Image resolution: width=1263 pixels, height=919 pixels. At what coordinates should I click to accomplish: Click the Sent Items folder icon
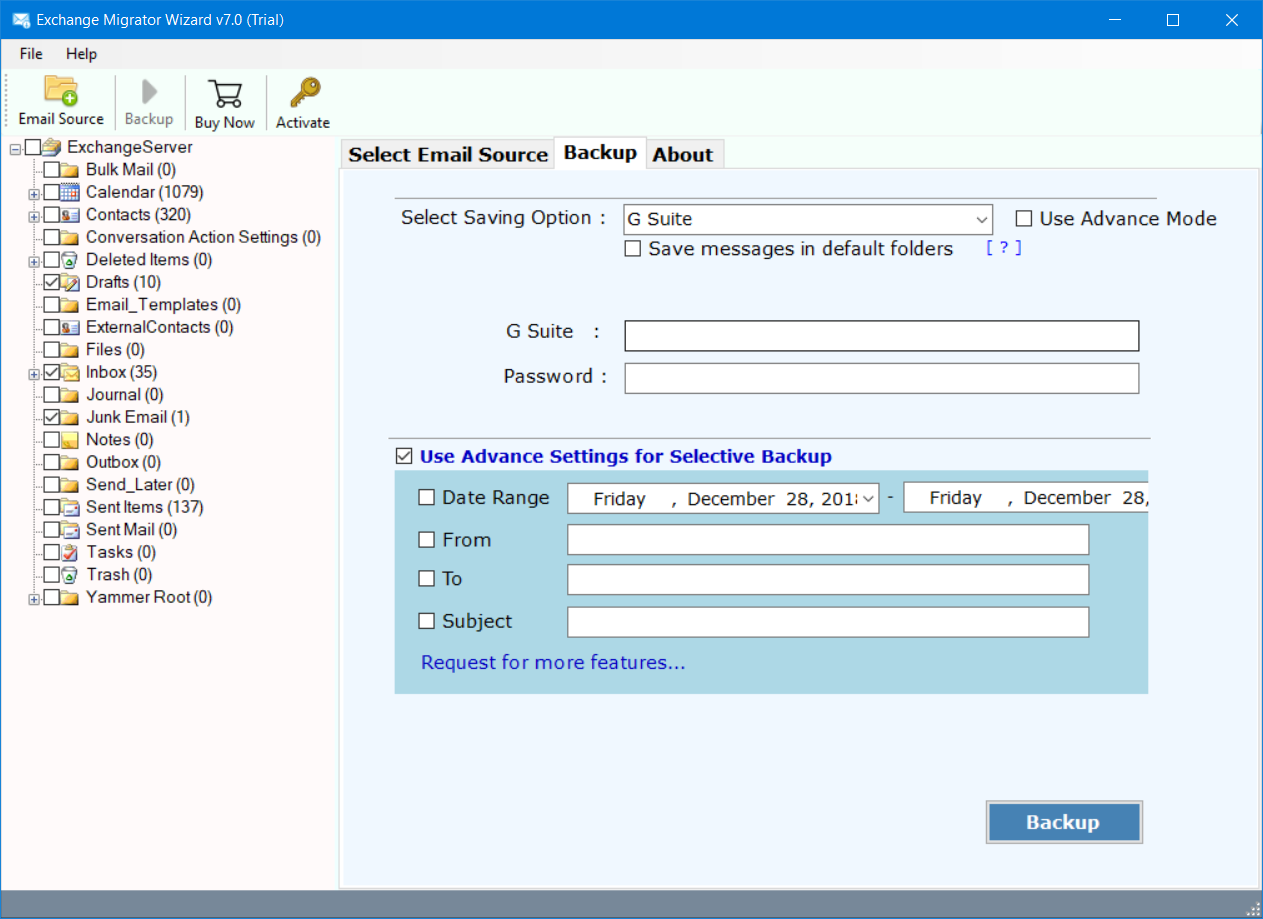70,507
